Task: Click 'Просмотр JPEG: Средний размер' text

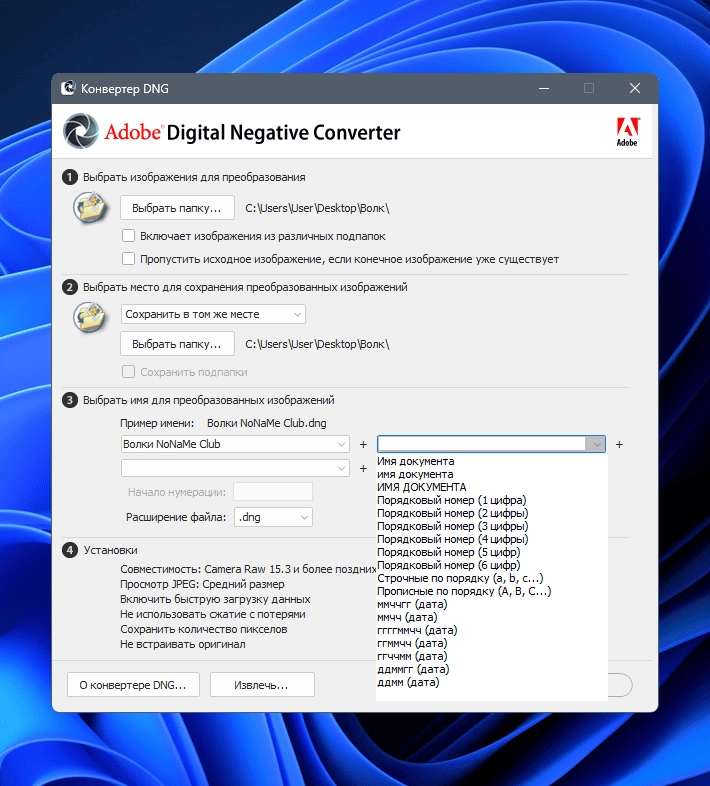Action: click(202, 584)
